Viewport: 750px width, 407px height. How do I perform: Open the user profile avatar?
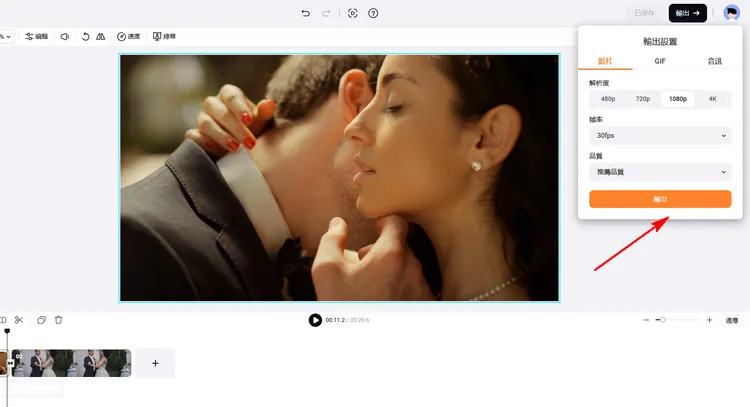[x=731, y=13]
